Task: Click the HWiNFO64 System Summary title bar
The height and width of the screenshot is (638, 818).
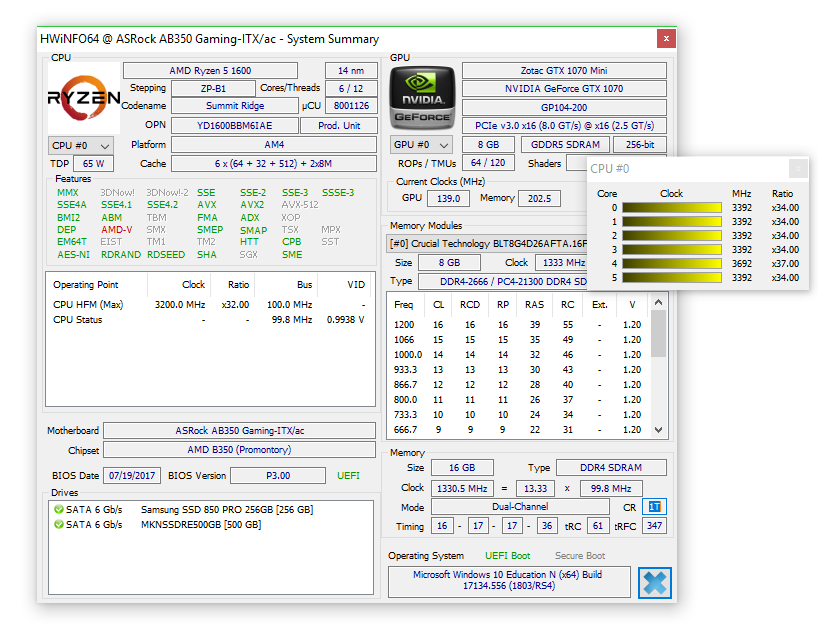Action: (x=300, y=39)
